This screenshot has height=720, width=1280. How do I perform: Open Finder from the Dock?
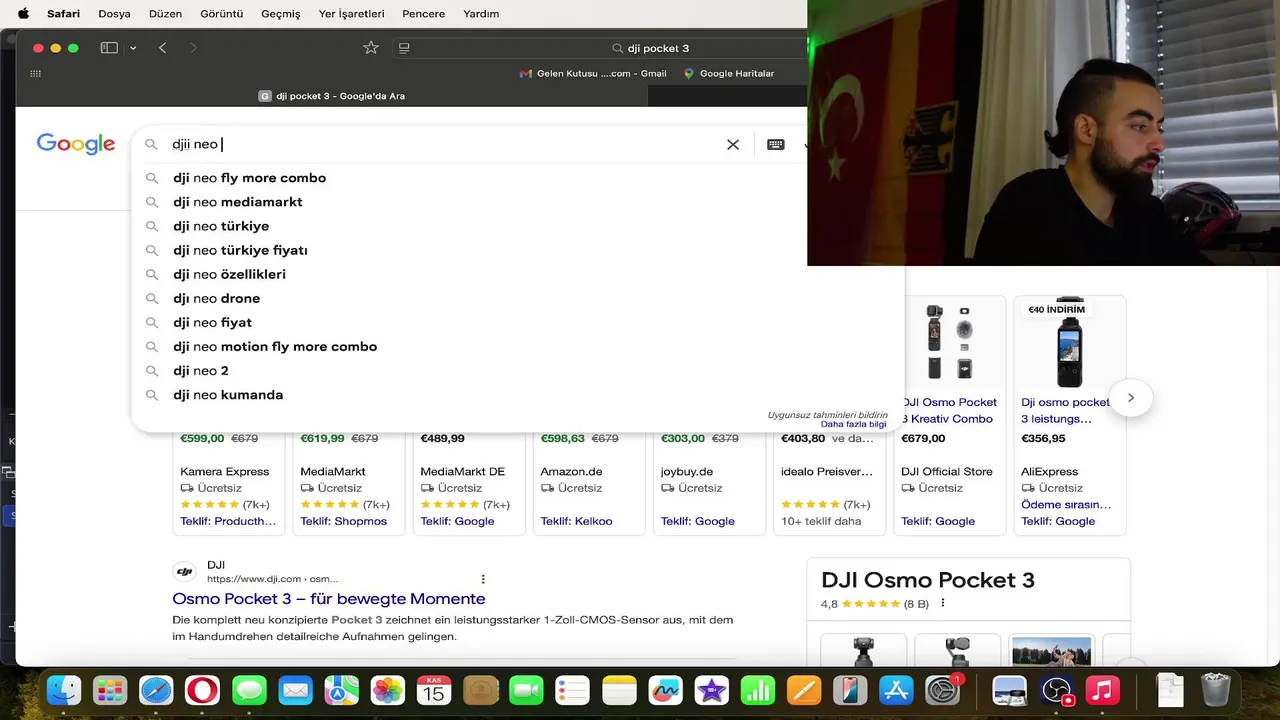point(65,690)
